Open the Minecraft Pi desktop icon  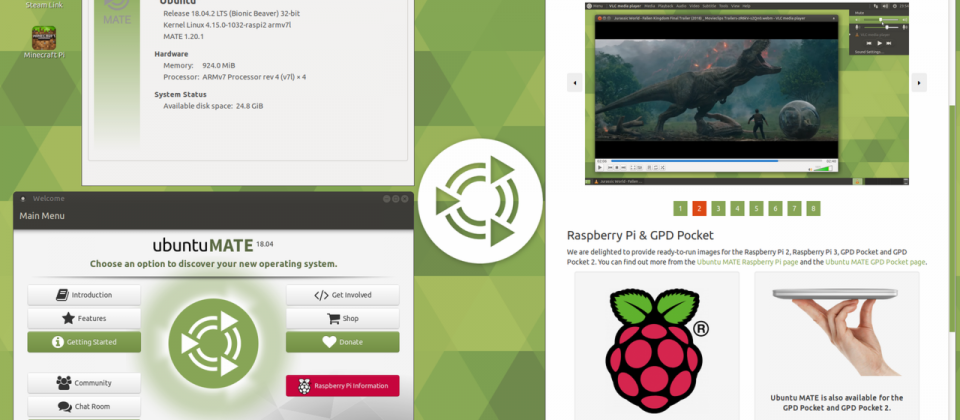pos(44,42)
